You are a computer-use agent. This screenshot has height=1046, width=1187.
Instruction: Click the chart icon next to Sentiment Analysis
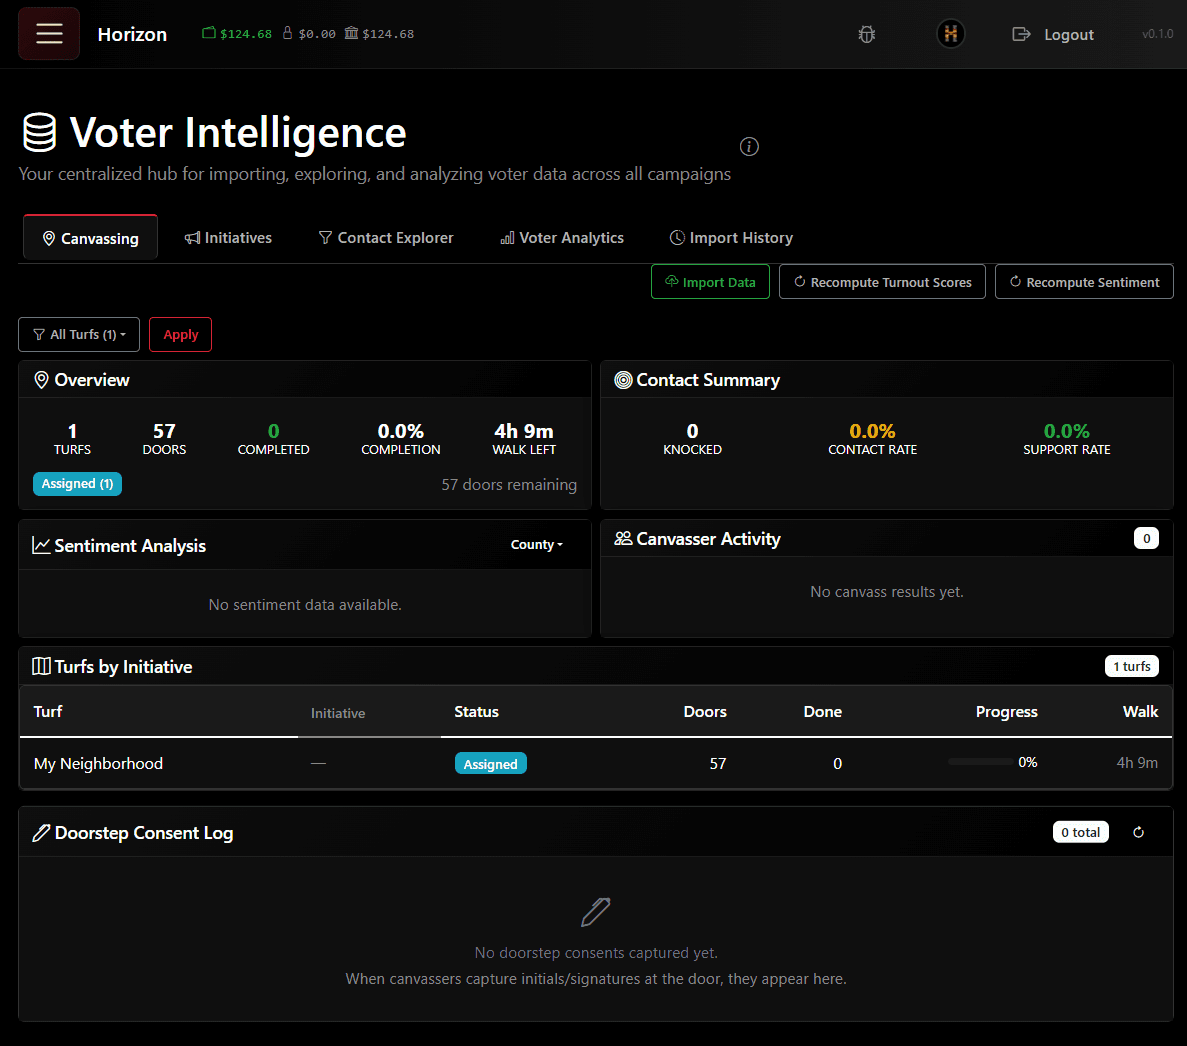click(41, 545)
